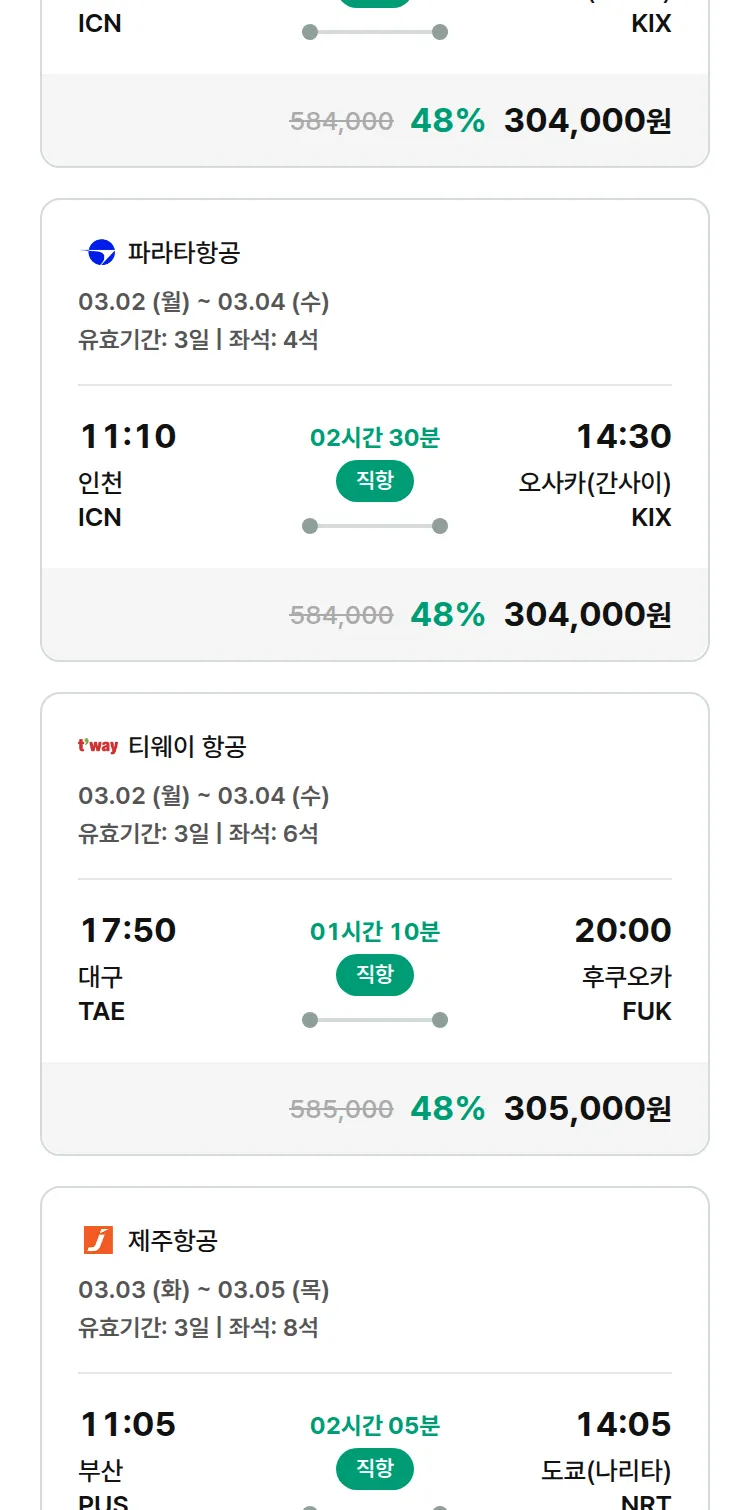
Task: Click 20:00 arrival time at 후쿠오카
Action: click(x=622, y=930)
